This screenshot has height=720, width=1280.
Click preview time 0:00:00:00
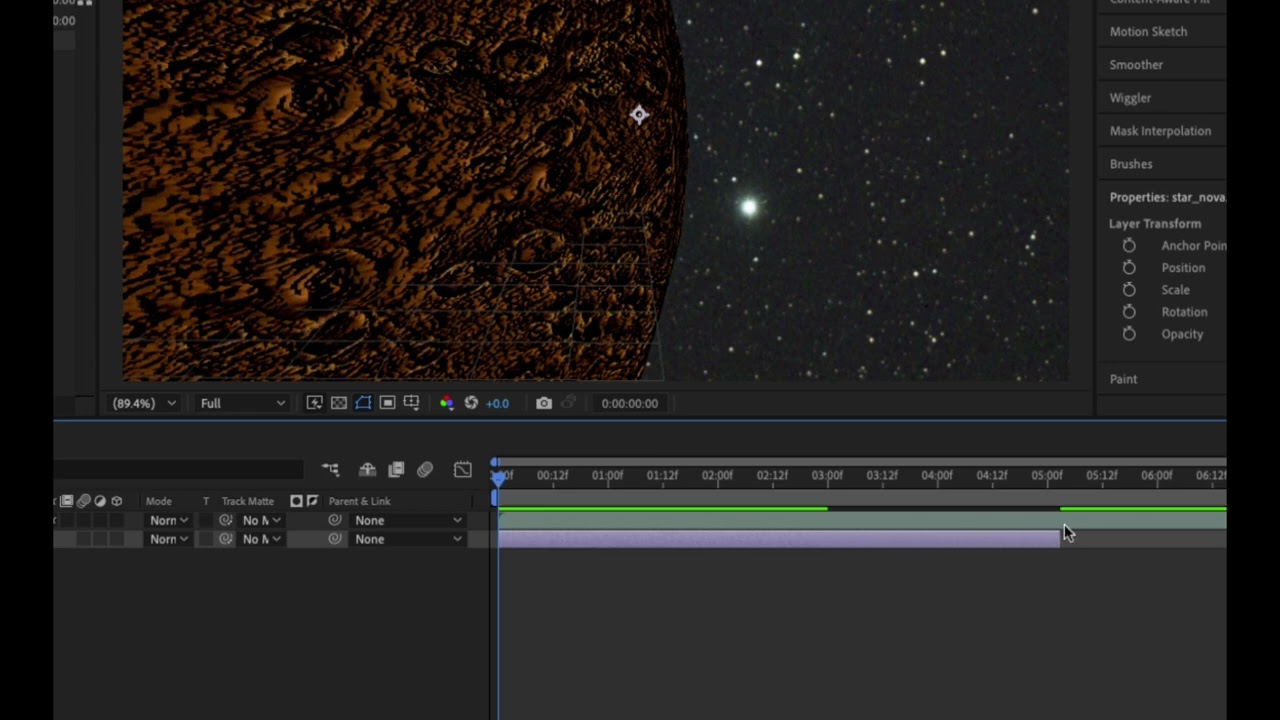click(630, 403)
